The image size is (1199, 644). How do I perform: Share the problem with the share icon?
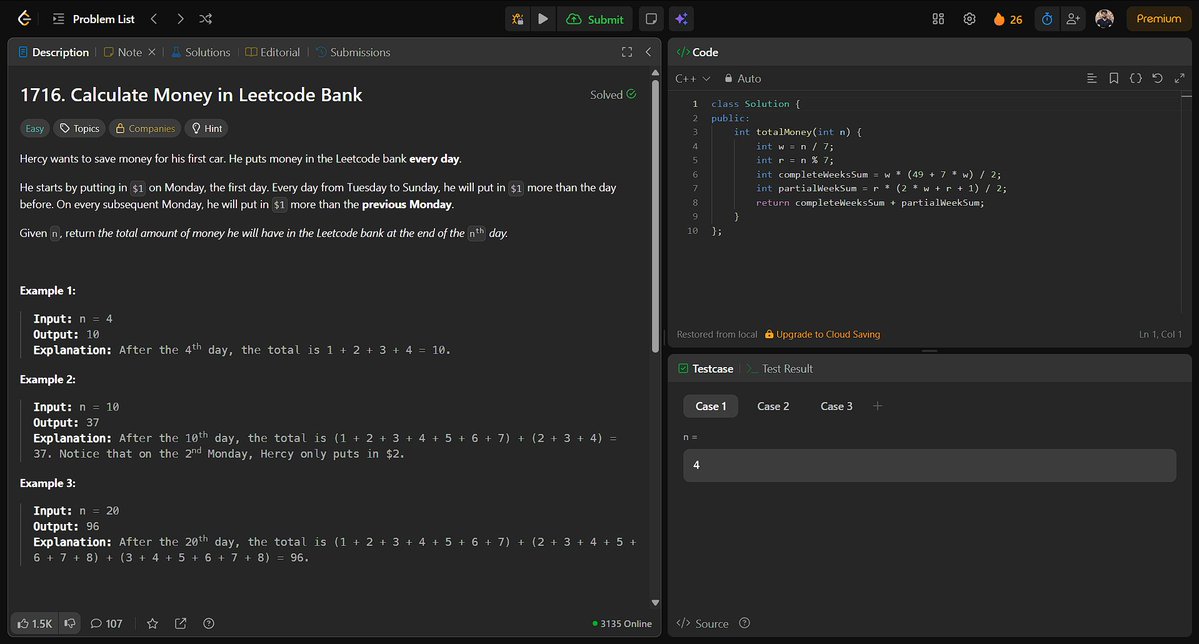click(x=180, y=623)
